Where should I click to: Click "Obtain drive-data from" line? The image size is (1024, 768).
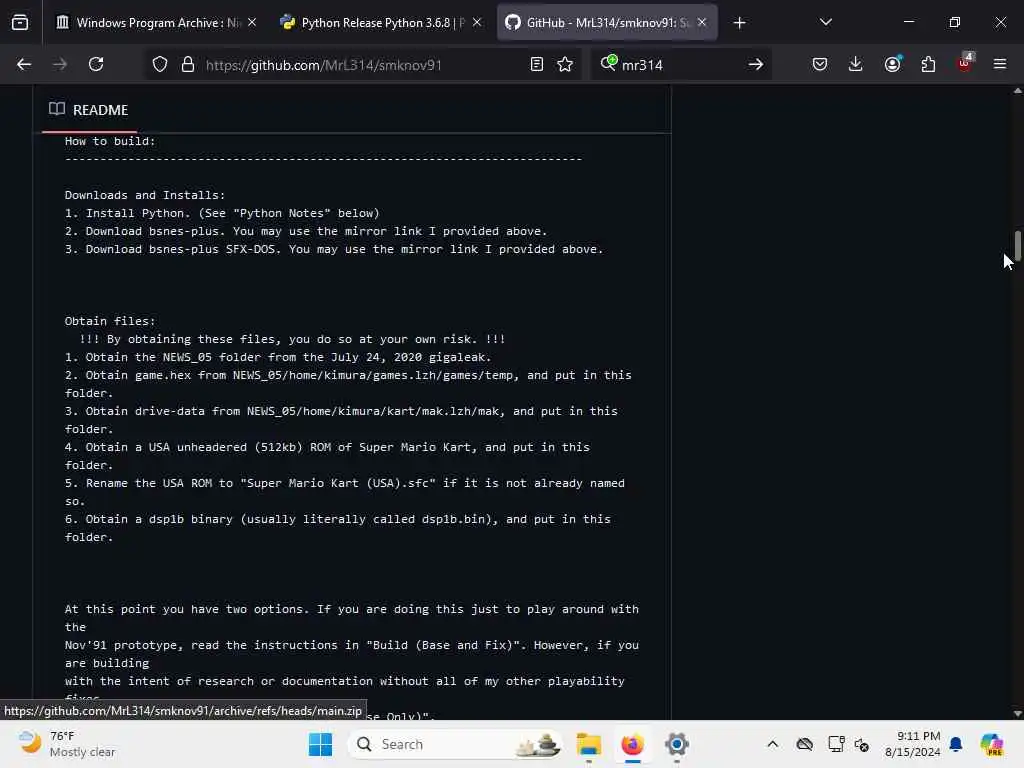[341, 420]
